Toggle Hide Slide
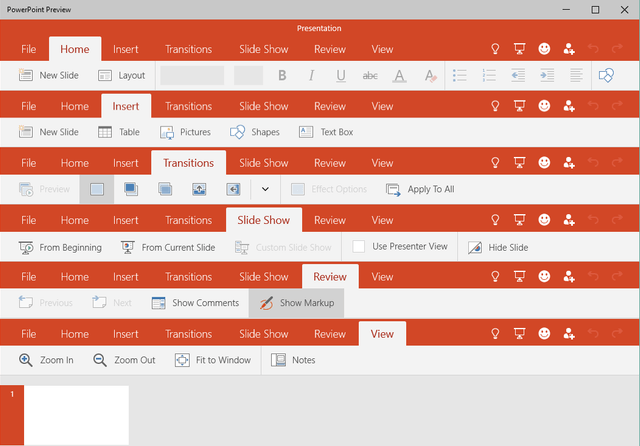This screenshot has width=640, height=446. point(498,248)
